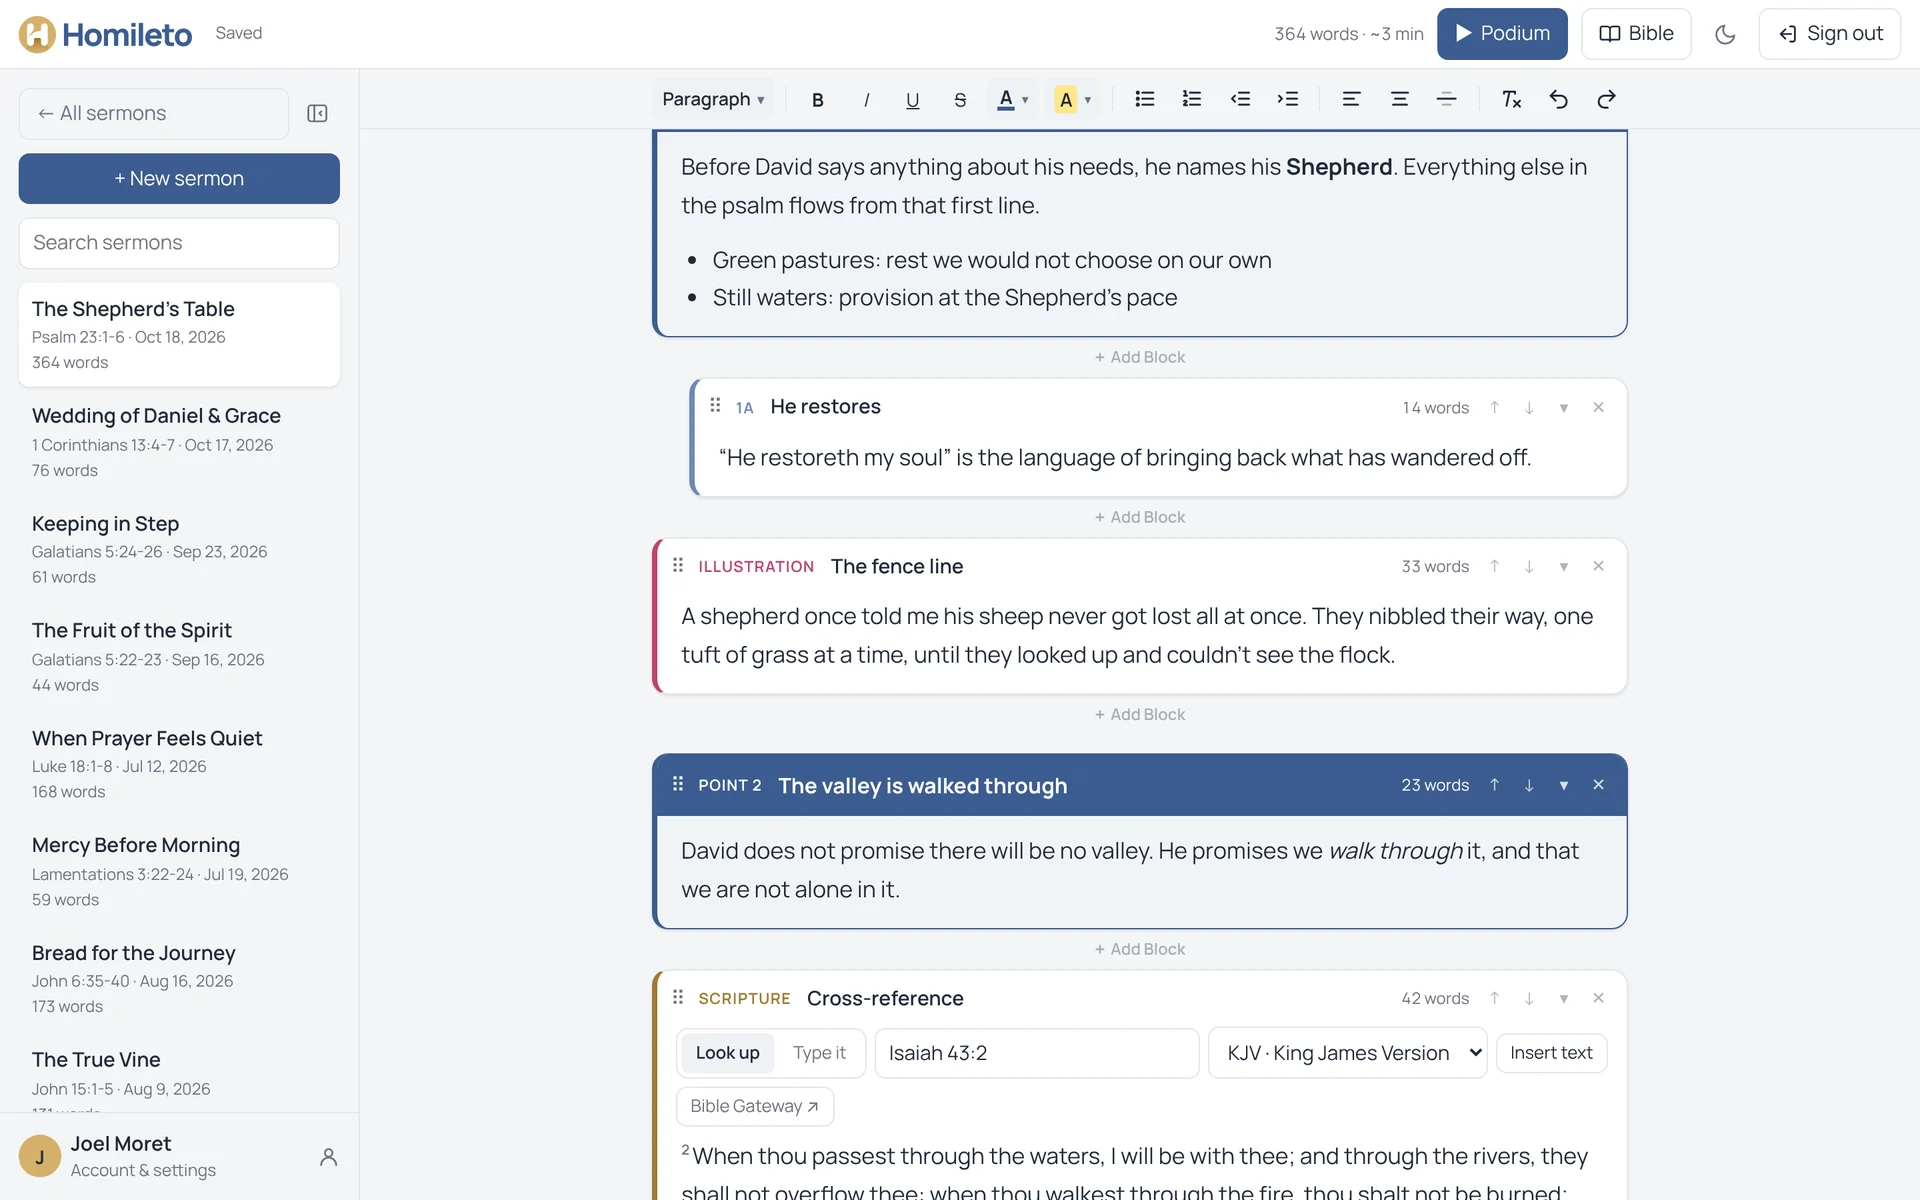Open 'Bread for the Journey' sermon
This screenshot has height=1200, width=1920.
[179, 979]
